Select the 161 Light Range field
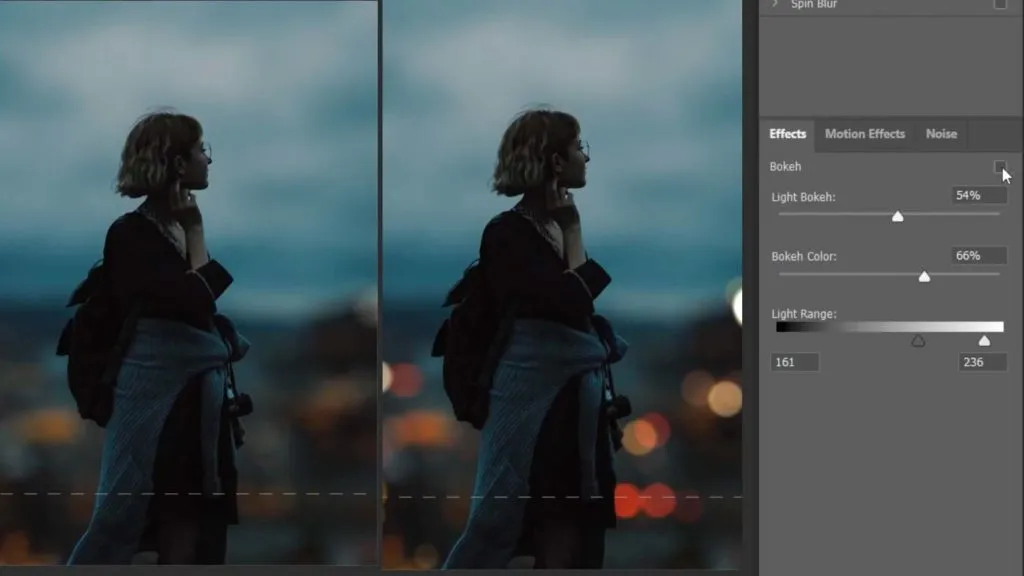 pyautogui.click(x=795, y=362)
